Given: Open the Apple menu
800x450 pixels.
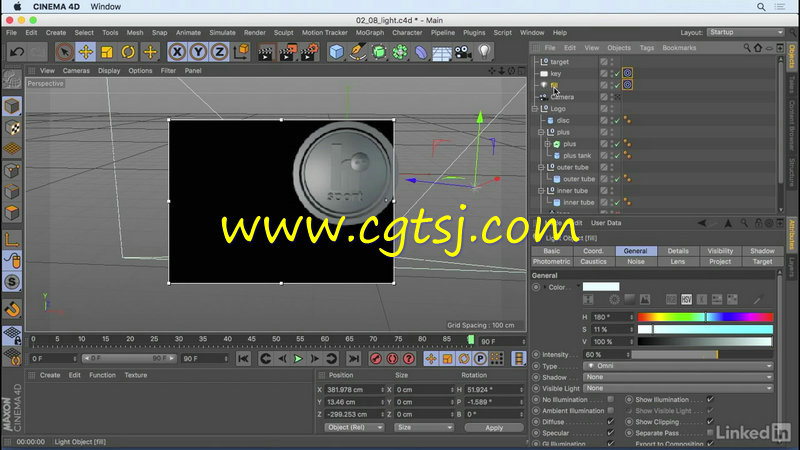Looking at the screenshot, I should coord(17,7).
